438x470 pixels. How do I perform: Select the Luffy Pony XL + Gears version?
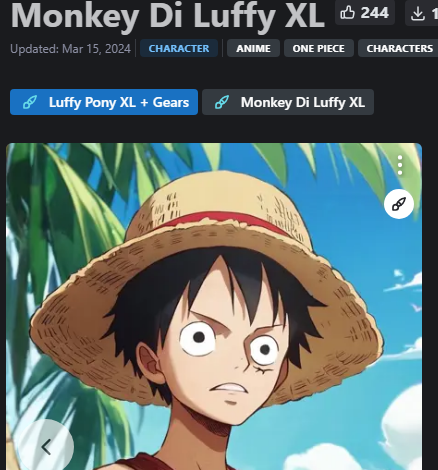tap(104, 102)
